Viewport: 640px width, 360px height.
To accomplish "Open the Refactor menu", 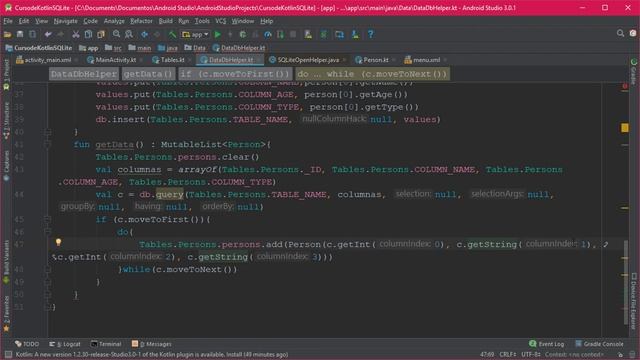I will coord(141,21).
